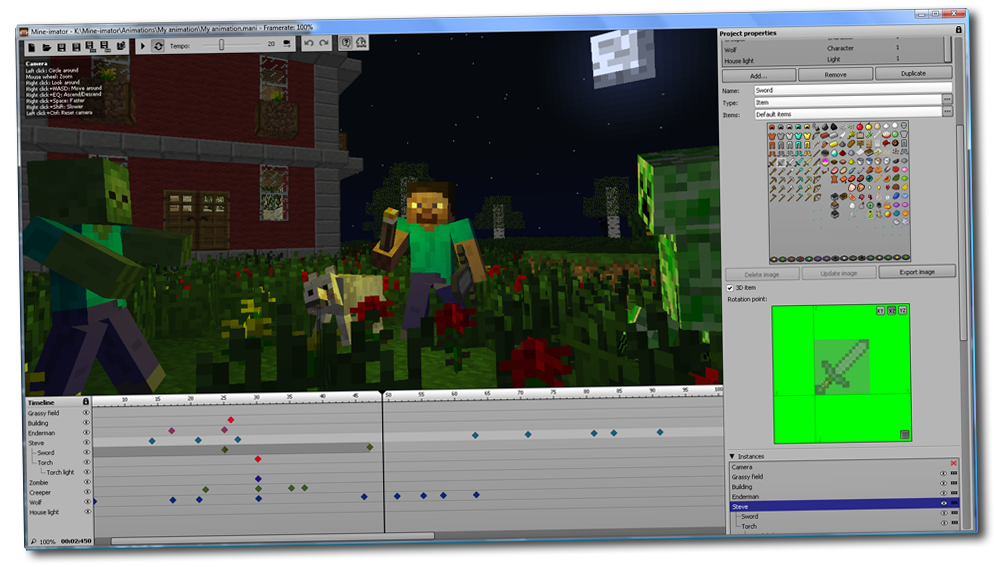Toggle Wolf visibility eye in timeline
The image size is (996, 567).
86,502
